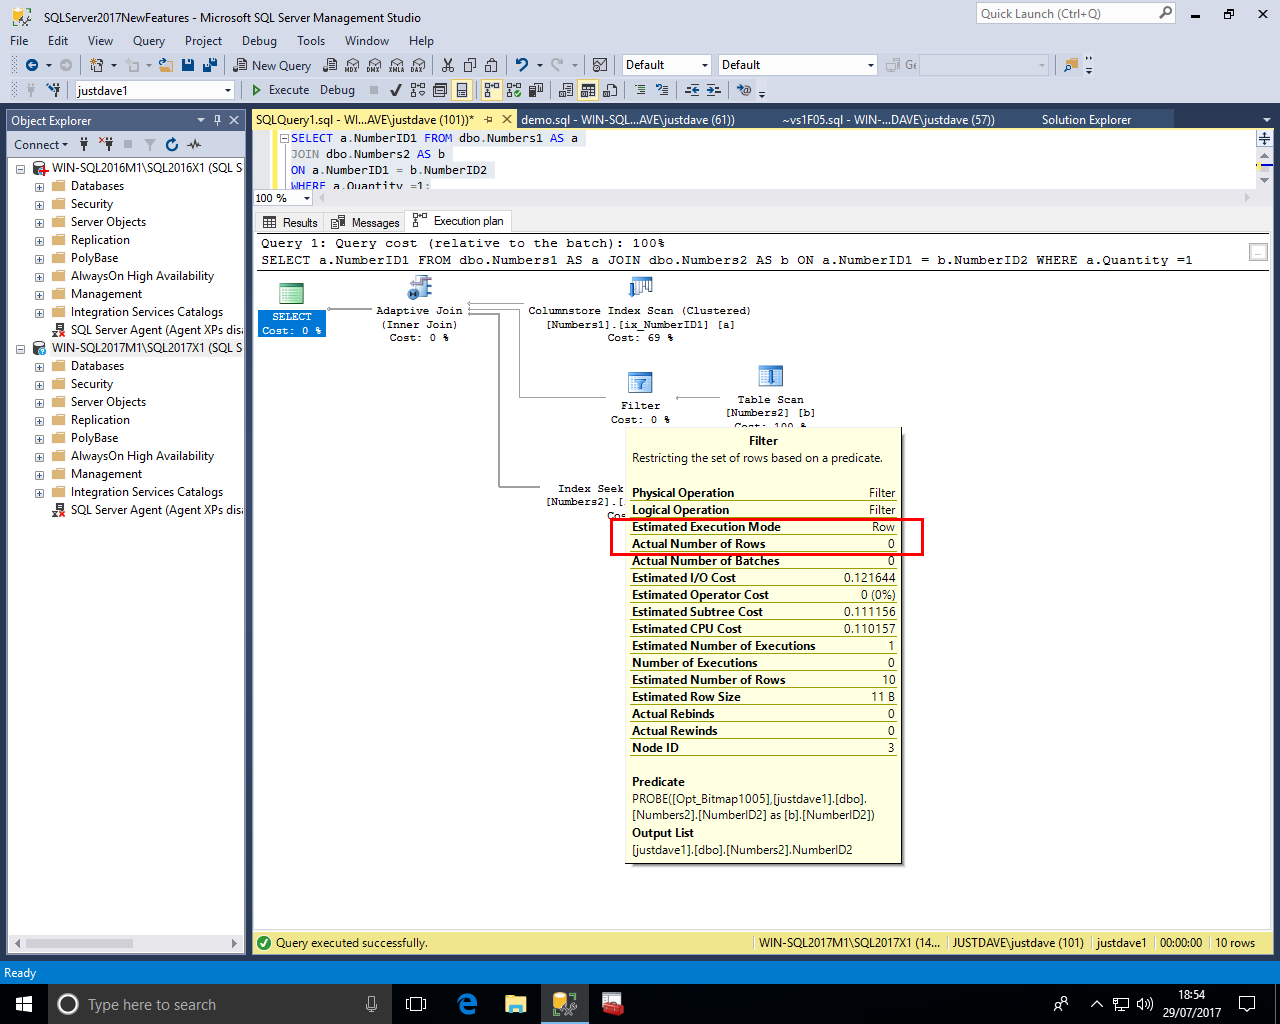This screenshot has height=1024, width=1280.
Task: Click the Execute button
Action: point(280,90)
